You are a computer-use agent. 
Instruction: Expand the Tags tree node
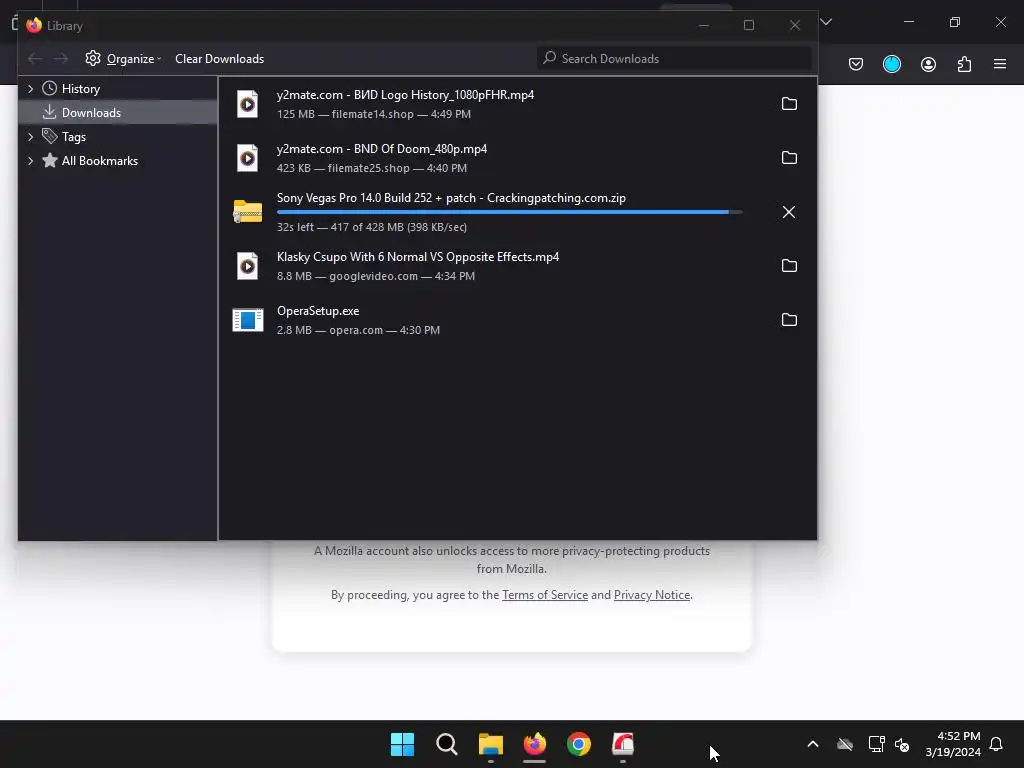coord(30,137)
